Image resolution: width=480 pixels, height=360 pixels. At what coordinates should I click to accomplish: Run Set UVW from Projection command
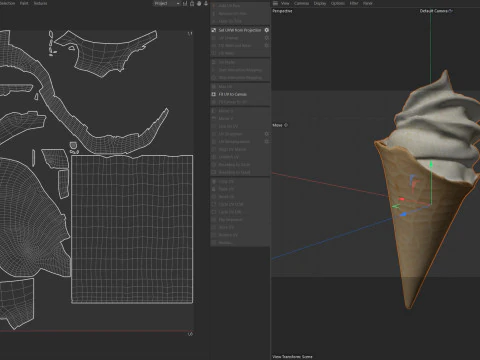[236, 30]
